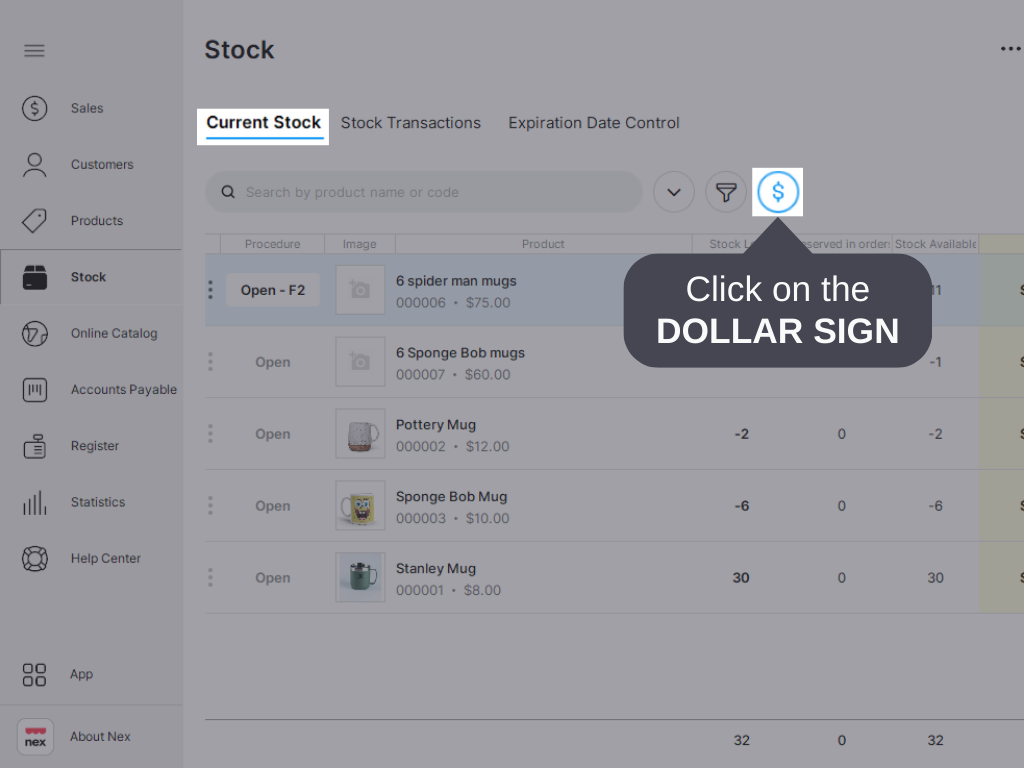This screenshot has width=1024, height=768.
Task: Click the Open - F2 button
Action: pos(272,290)
